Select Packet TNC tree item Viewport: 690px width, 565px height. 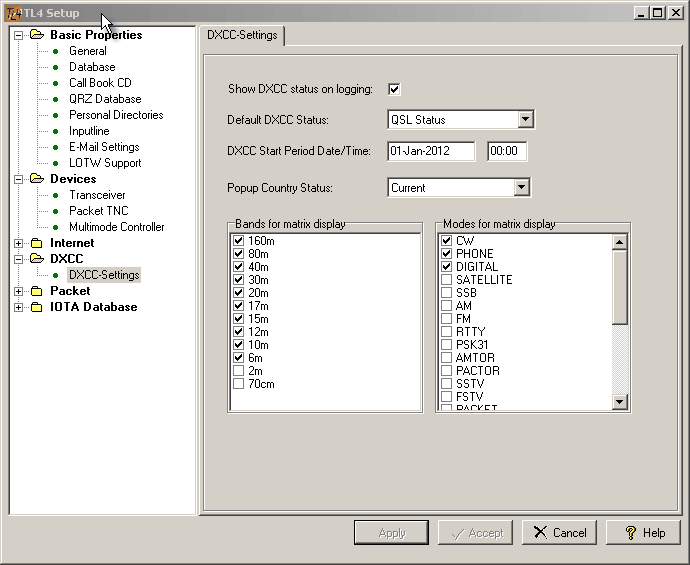(99, 211)
